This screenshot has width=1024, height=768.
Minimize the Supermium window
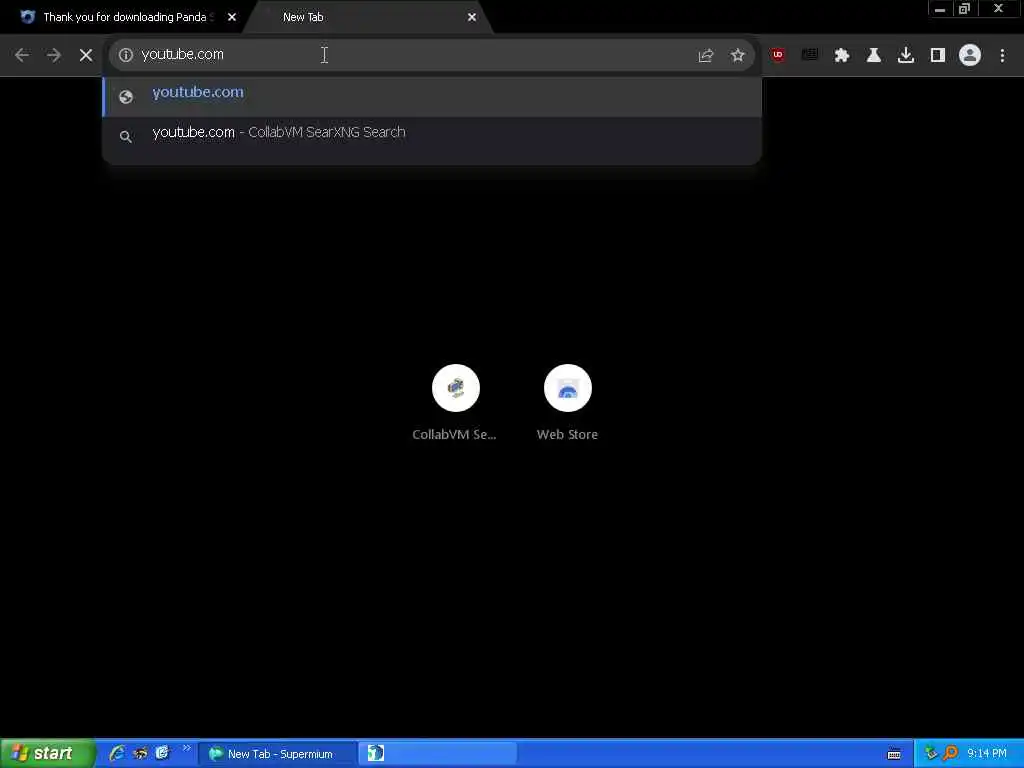[x=940, y=9]
